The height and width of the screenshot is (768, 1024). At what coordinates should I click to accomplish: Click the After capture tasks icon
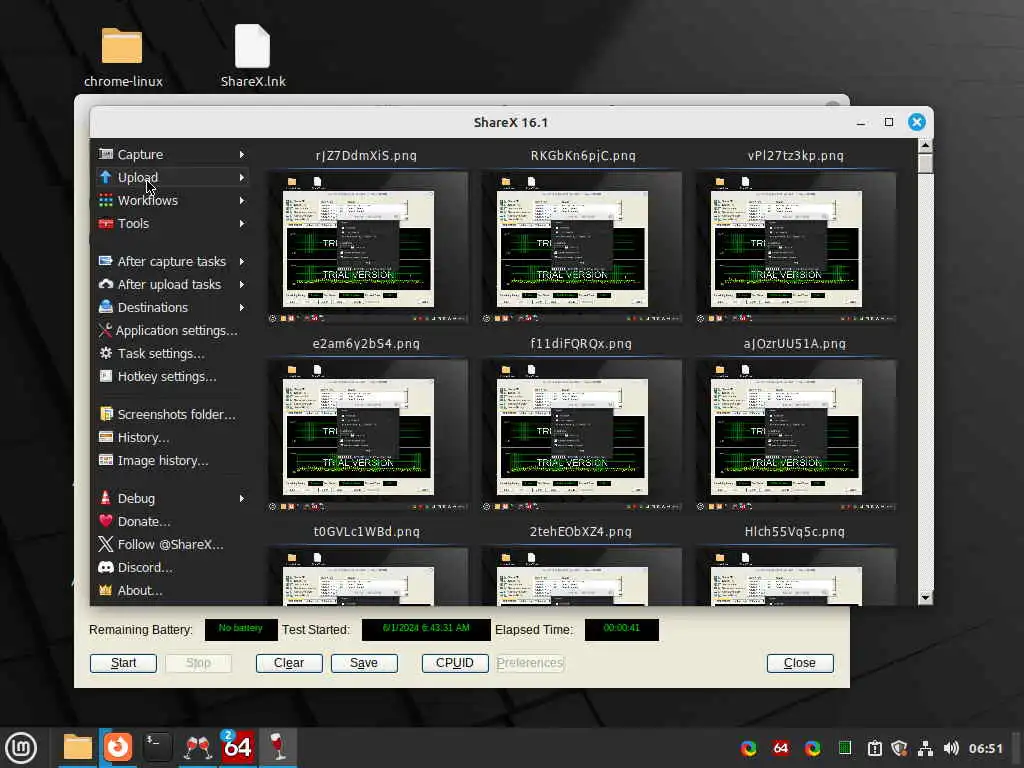click(x=105, y=261)
